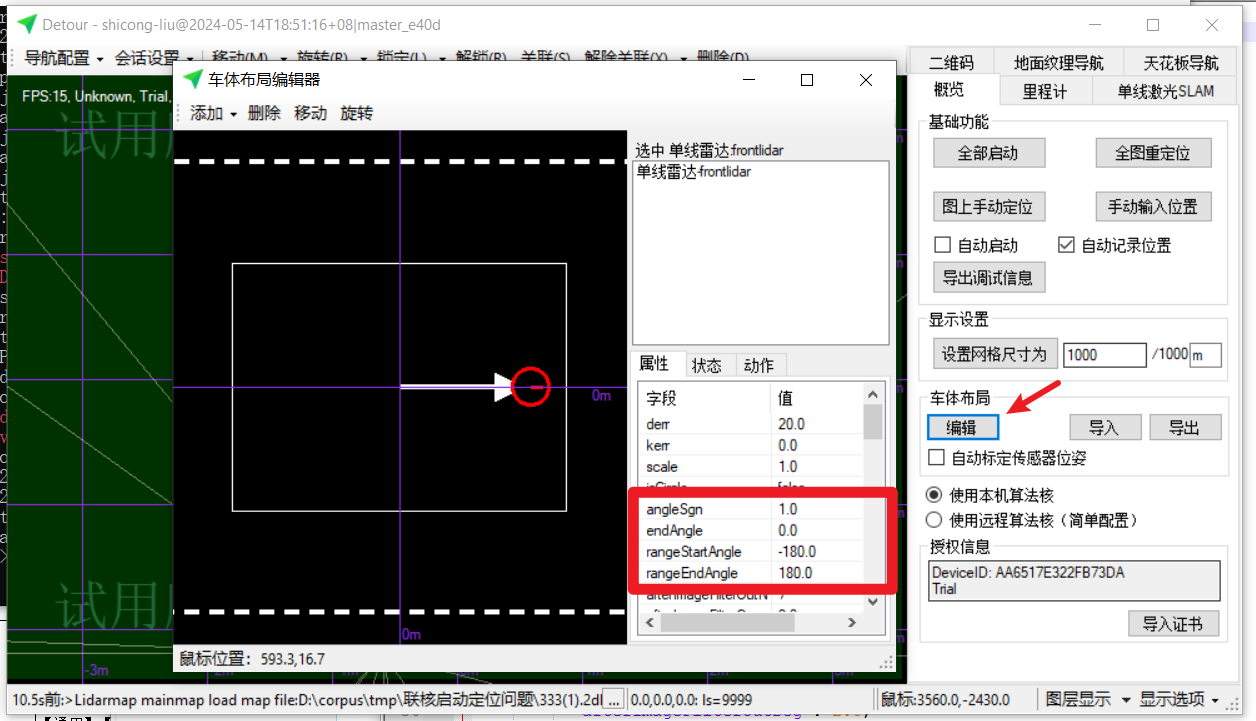Open the 里程计 tab
This screenshot has height=721, width=1256.
pyautogui.click(x=1044, y=91)
